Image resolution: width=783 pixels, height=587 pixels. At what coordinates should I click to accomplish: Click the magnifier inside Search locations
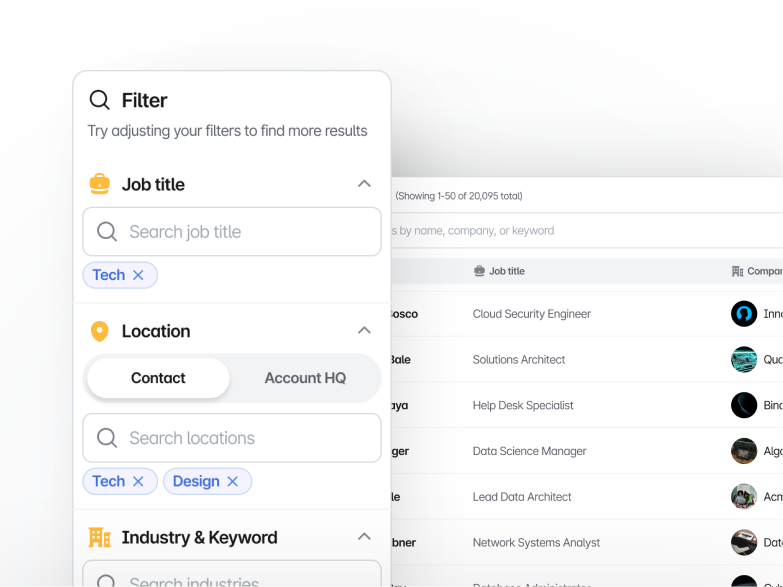[107, 438]
